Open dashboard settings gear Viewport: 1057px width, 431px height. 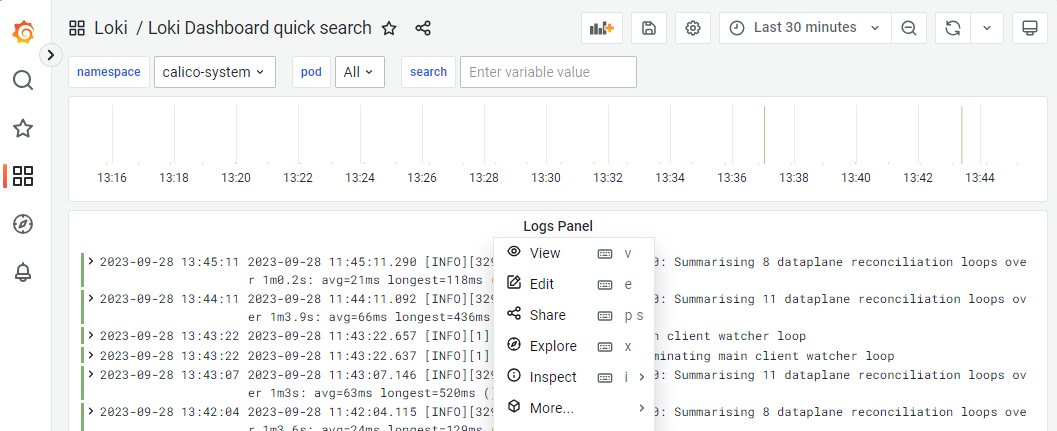[692, 28]
